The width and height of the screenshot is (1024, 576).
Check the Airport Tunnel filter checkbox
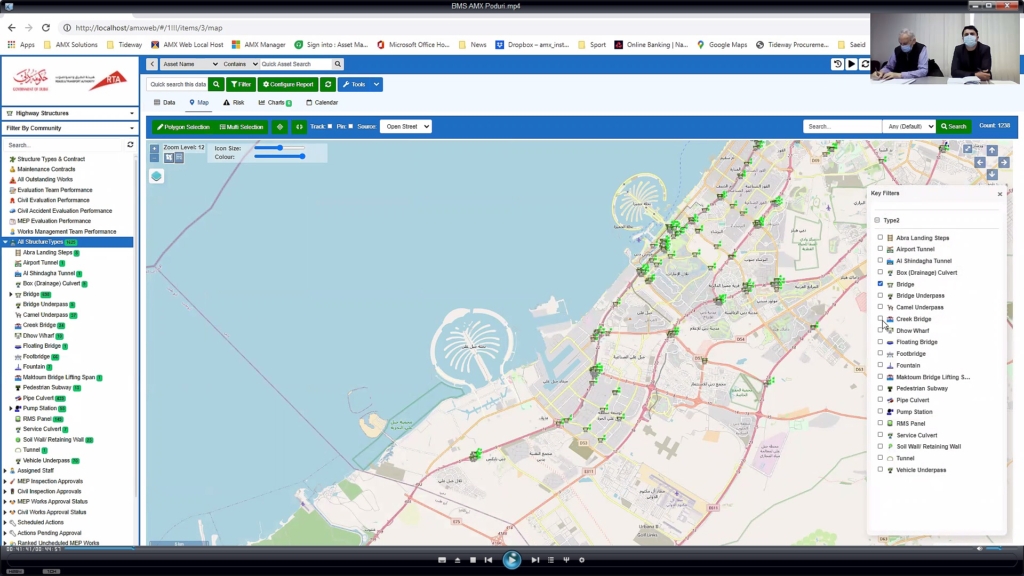point(880,249)
